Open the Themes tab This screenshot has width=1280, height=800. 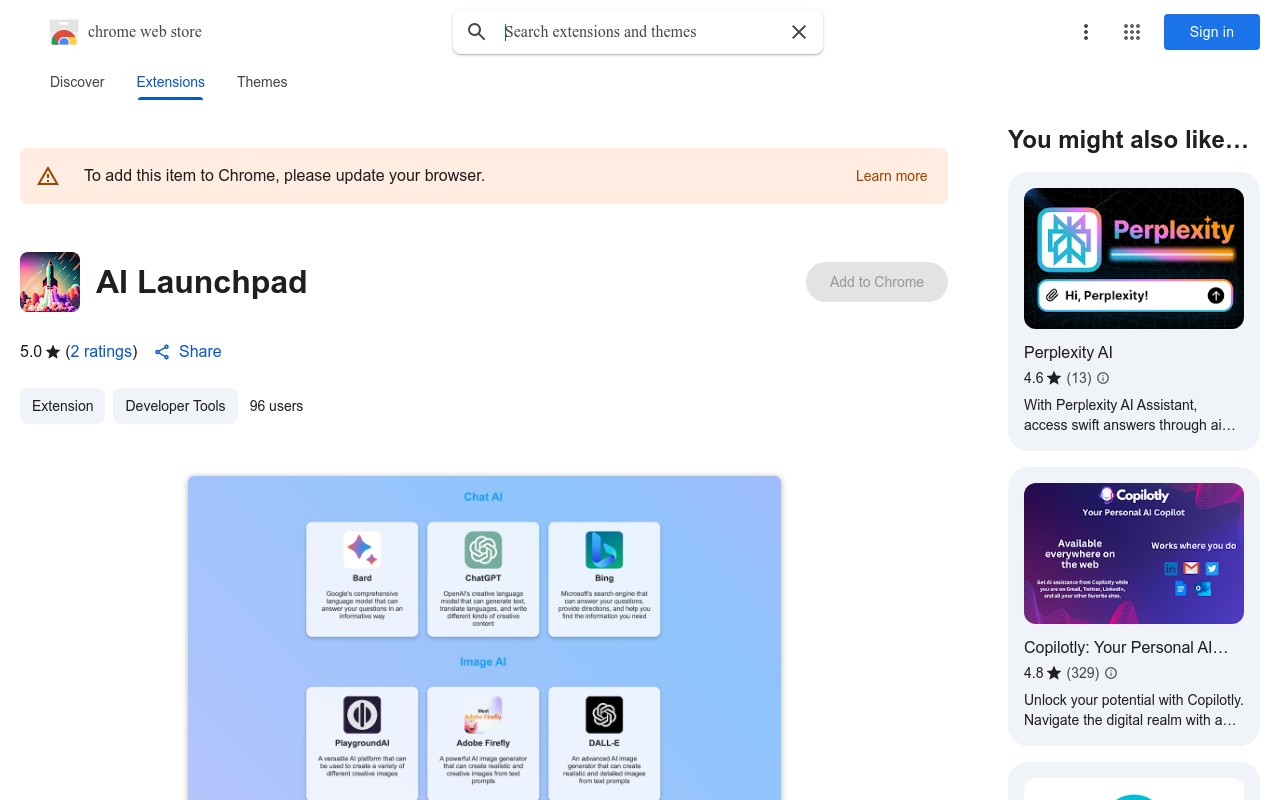262,82
